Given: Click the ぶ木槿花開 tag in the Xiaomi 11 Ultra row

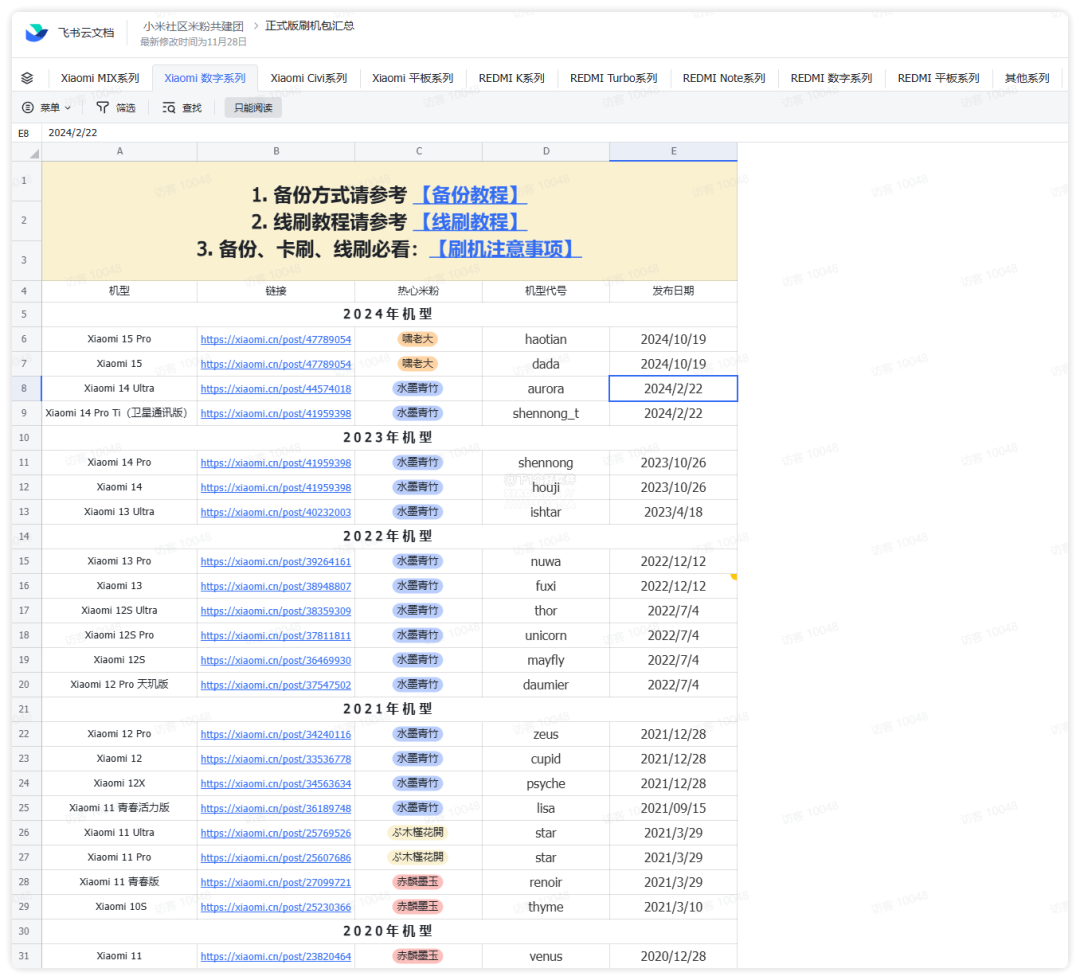Looking at the screenshot, I should (x=418, y=833).
